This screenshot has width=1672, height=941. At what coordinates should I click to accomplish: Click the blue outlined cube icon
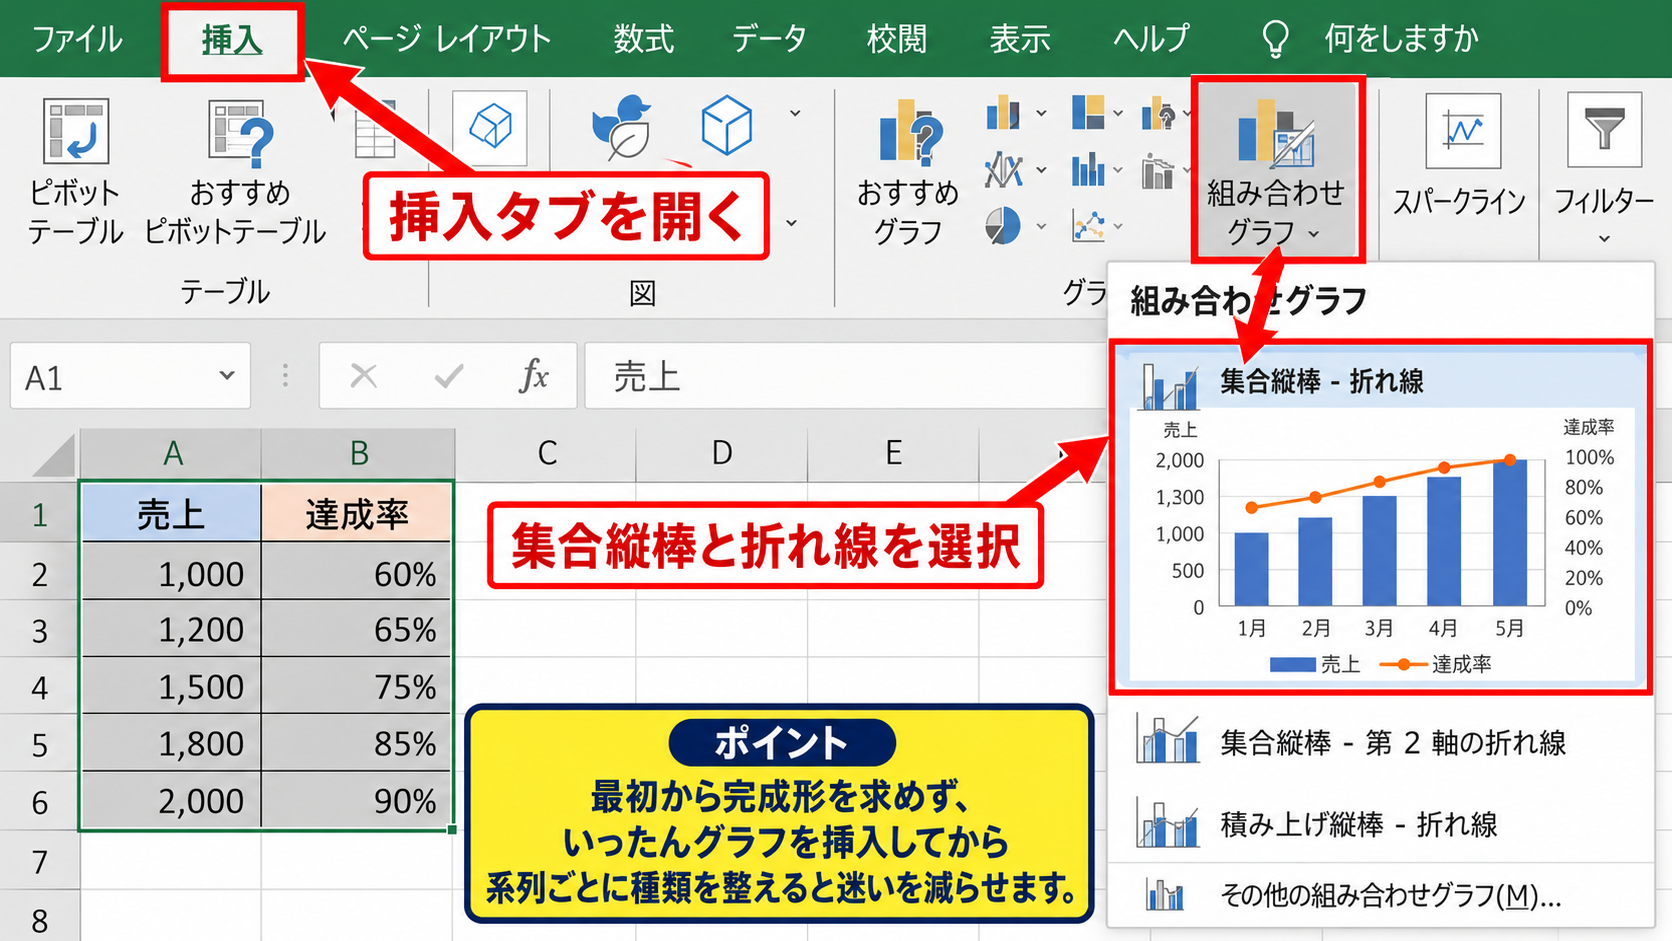tap(726, 124)
